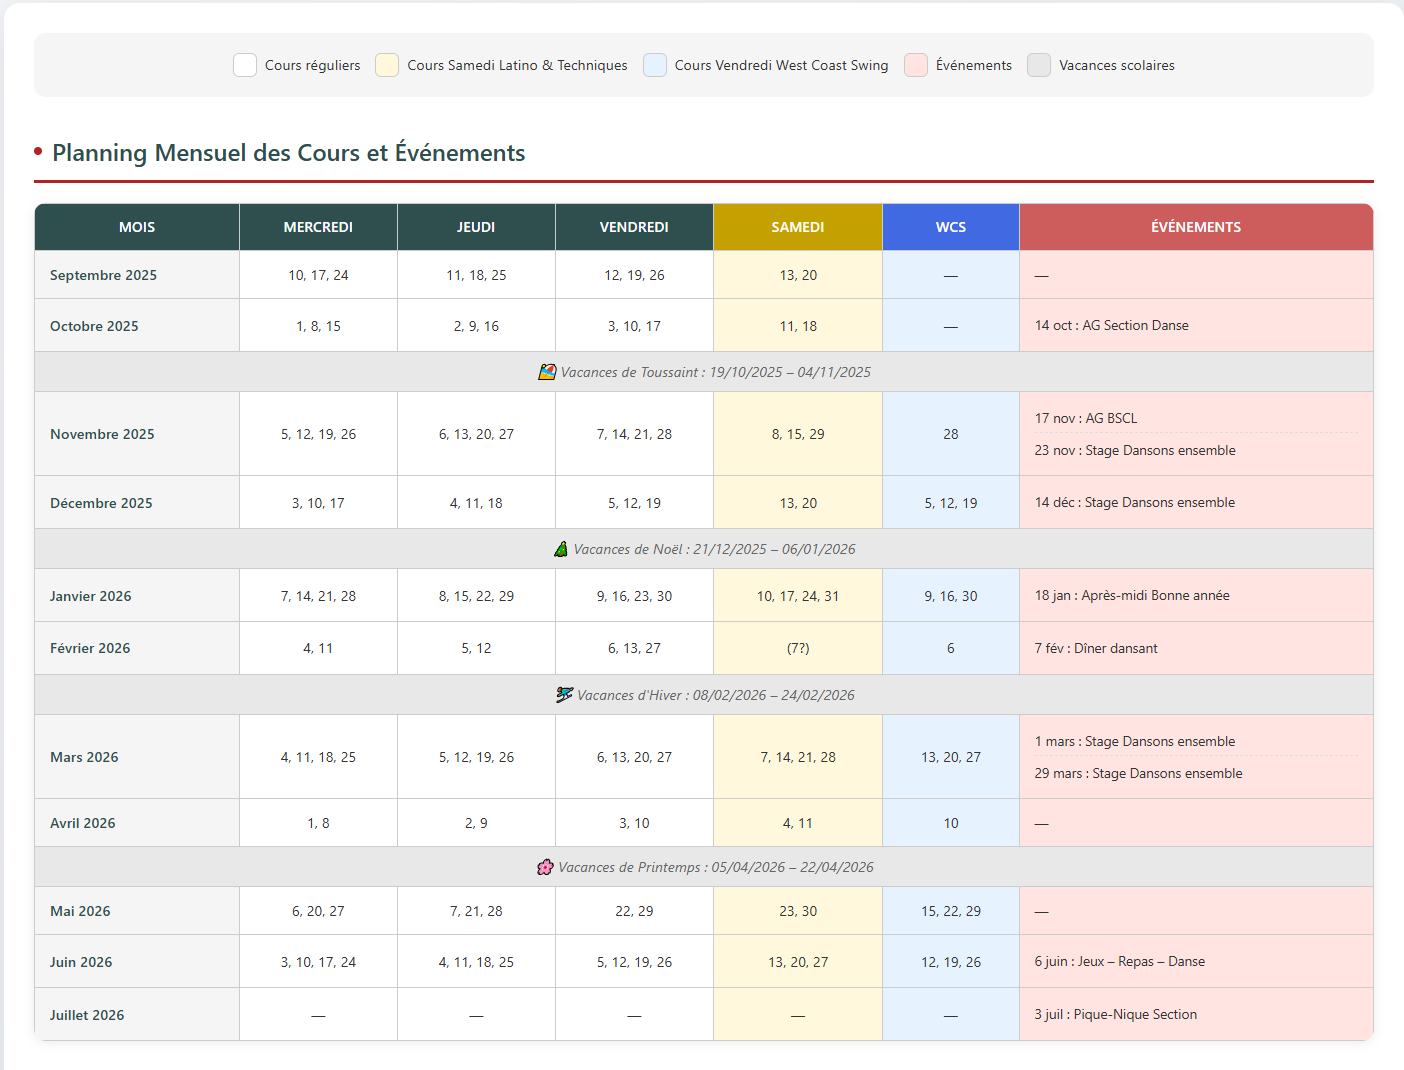Select the 18 jan Après-midi Bonne année event

click(1132, 595)
